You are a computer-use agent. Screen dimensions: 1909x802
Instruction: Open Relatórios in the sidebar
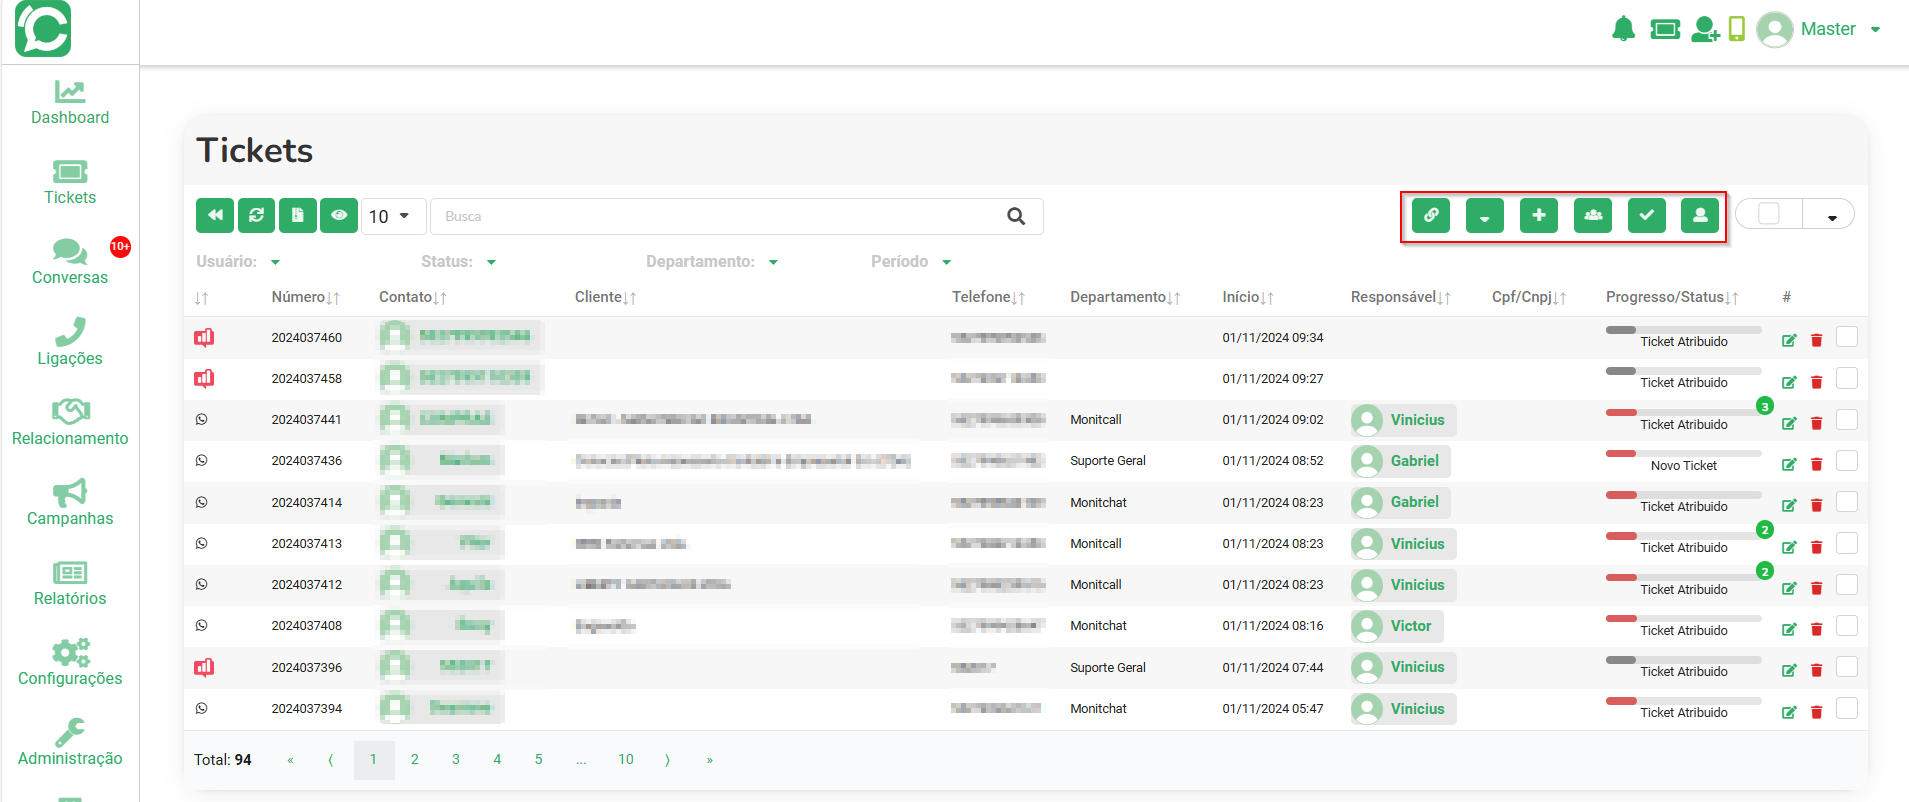(70, 583)
